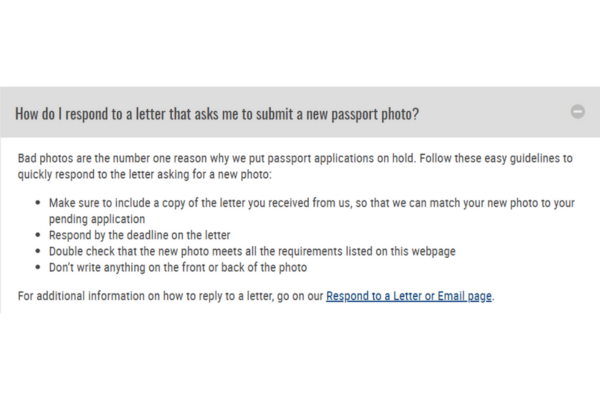Click the bullet dot before "Respond by the deadline"
This screenshot has height=400, width=600.
pyautogui.click(x=38, y=235)
